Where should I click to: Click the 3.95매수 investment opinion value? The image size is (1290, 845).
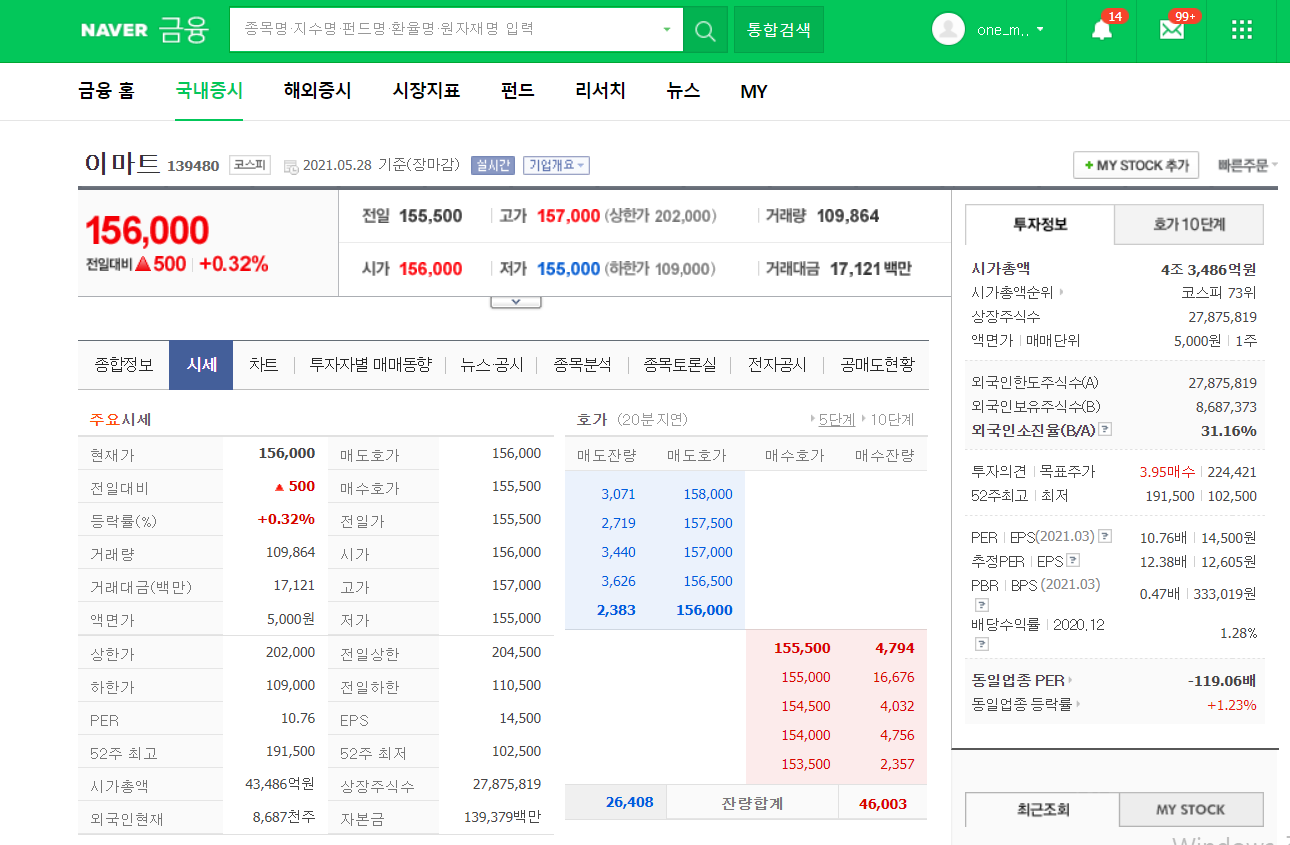point(1167,472)
